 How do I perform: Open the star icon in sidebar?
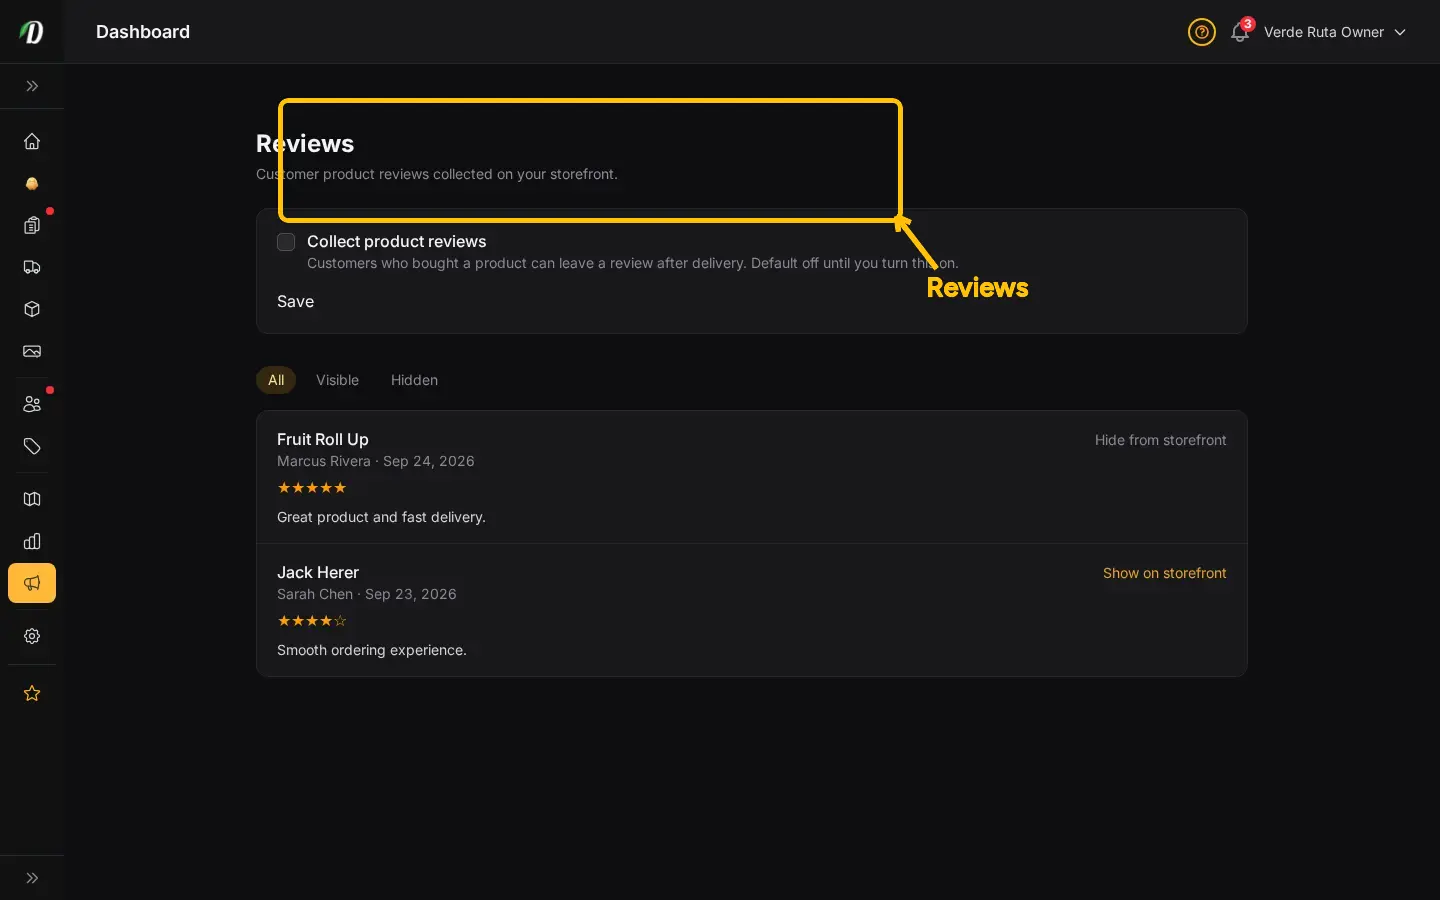[32, 693]
